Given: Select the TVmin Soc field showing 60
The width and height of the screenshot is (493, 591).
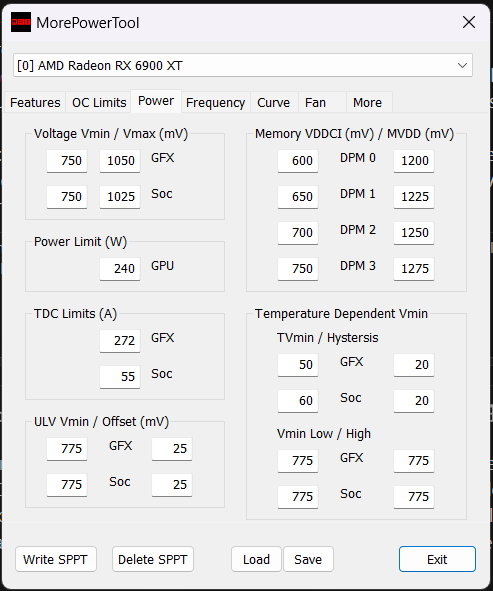Looking at the screenshot, I should coord(298,401).
